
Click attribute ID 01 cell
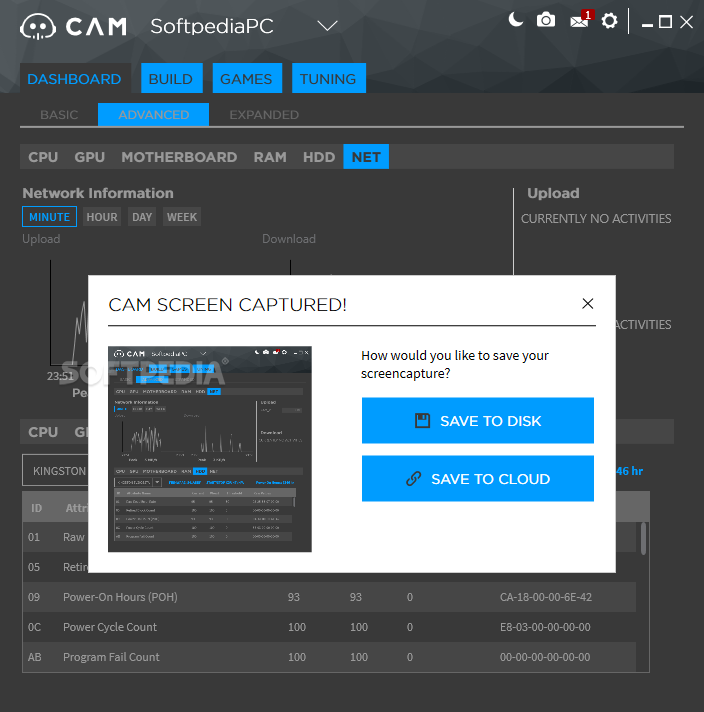coord(34,537)
